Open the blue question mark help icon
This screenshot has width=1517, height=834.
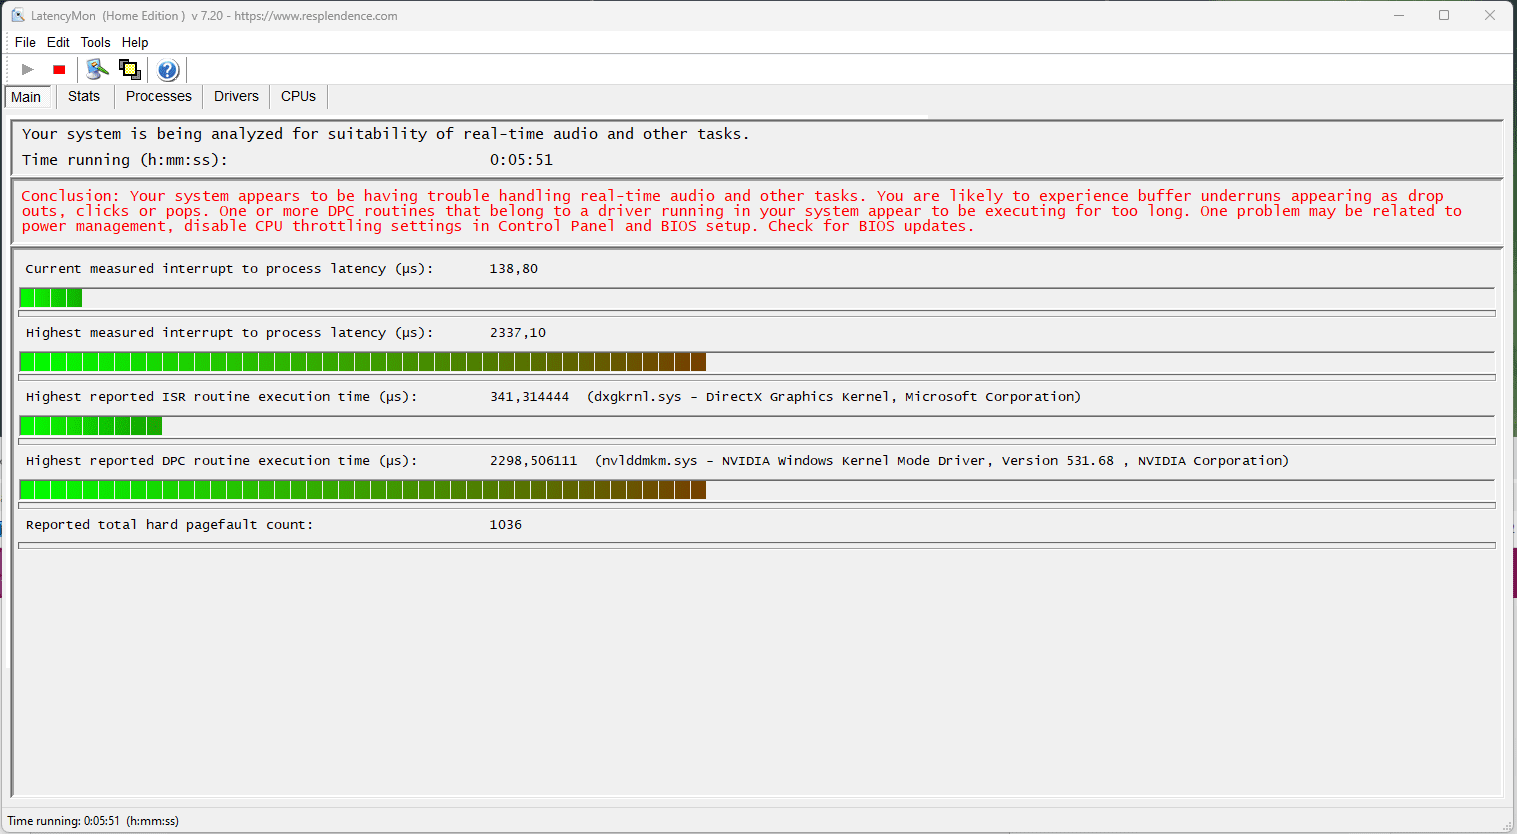click(x=168, y=70)
